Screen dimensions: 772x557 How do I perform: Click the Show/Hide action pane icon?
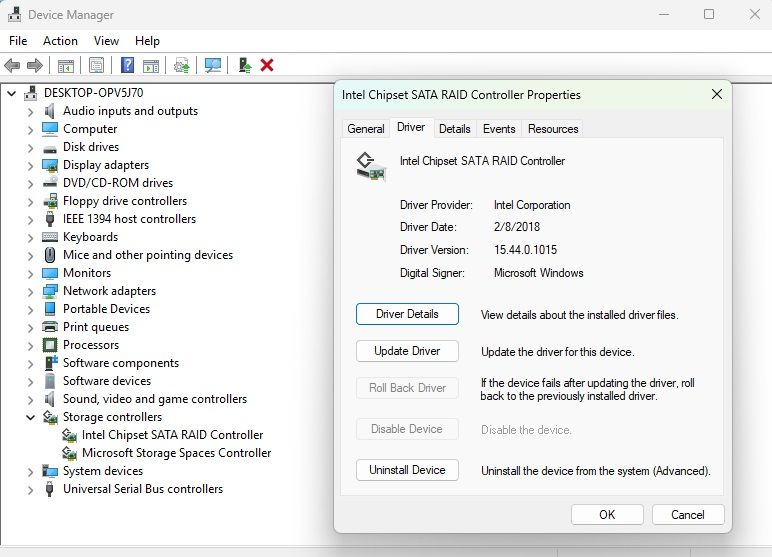coord(151,65)
